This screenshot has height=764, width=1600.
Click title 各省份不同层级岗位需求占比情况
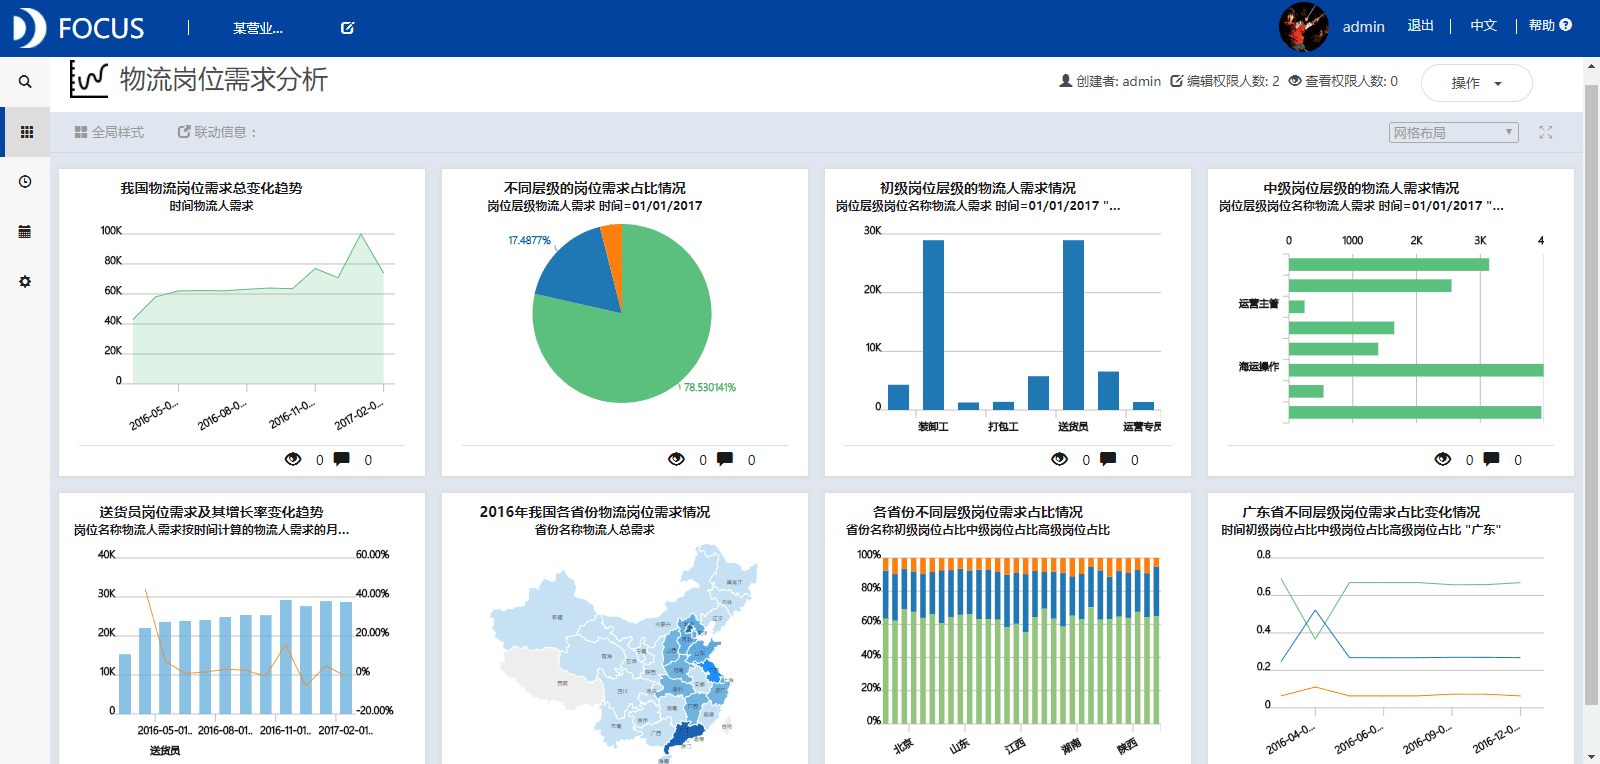pos(978,512)
